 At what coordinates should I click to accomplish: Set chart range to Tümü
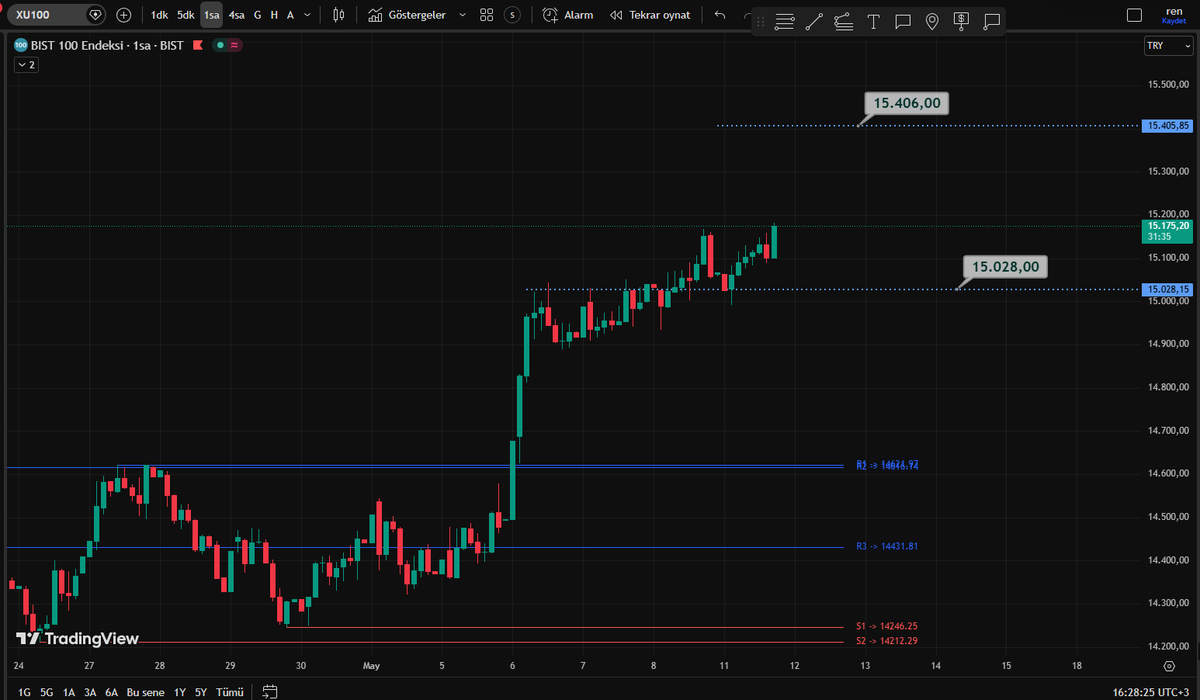pyautogui.click(x=230, y=692)
